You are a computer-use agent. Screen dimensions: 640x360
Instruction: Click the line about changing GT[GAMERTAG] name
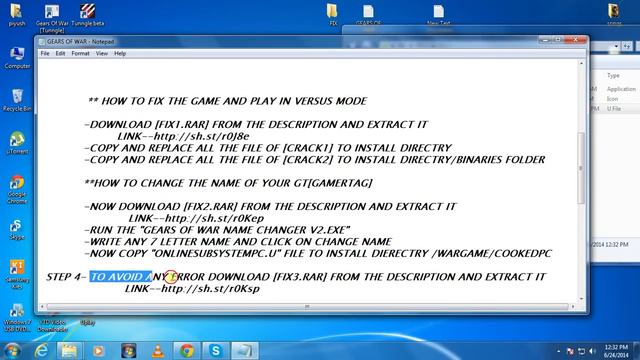229,183
